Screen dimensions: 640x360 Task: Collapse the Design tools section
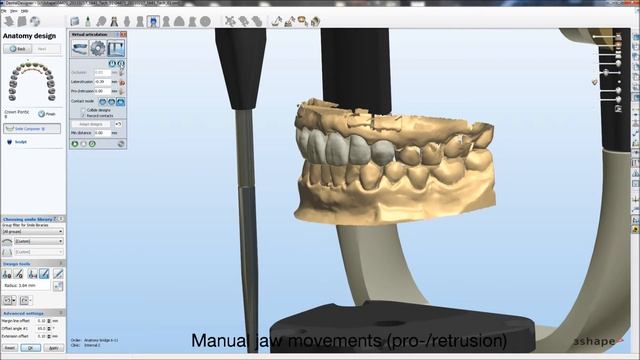point(61,263)
